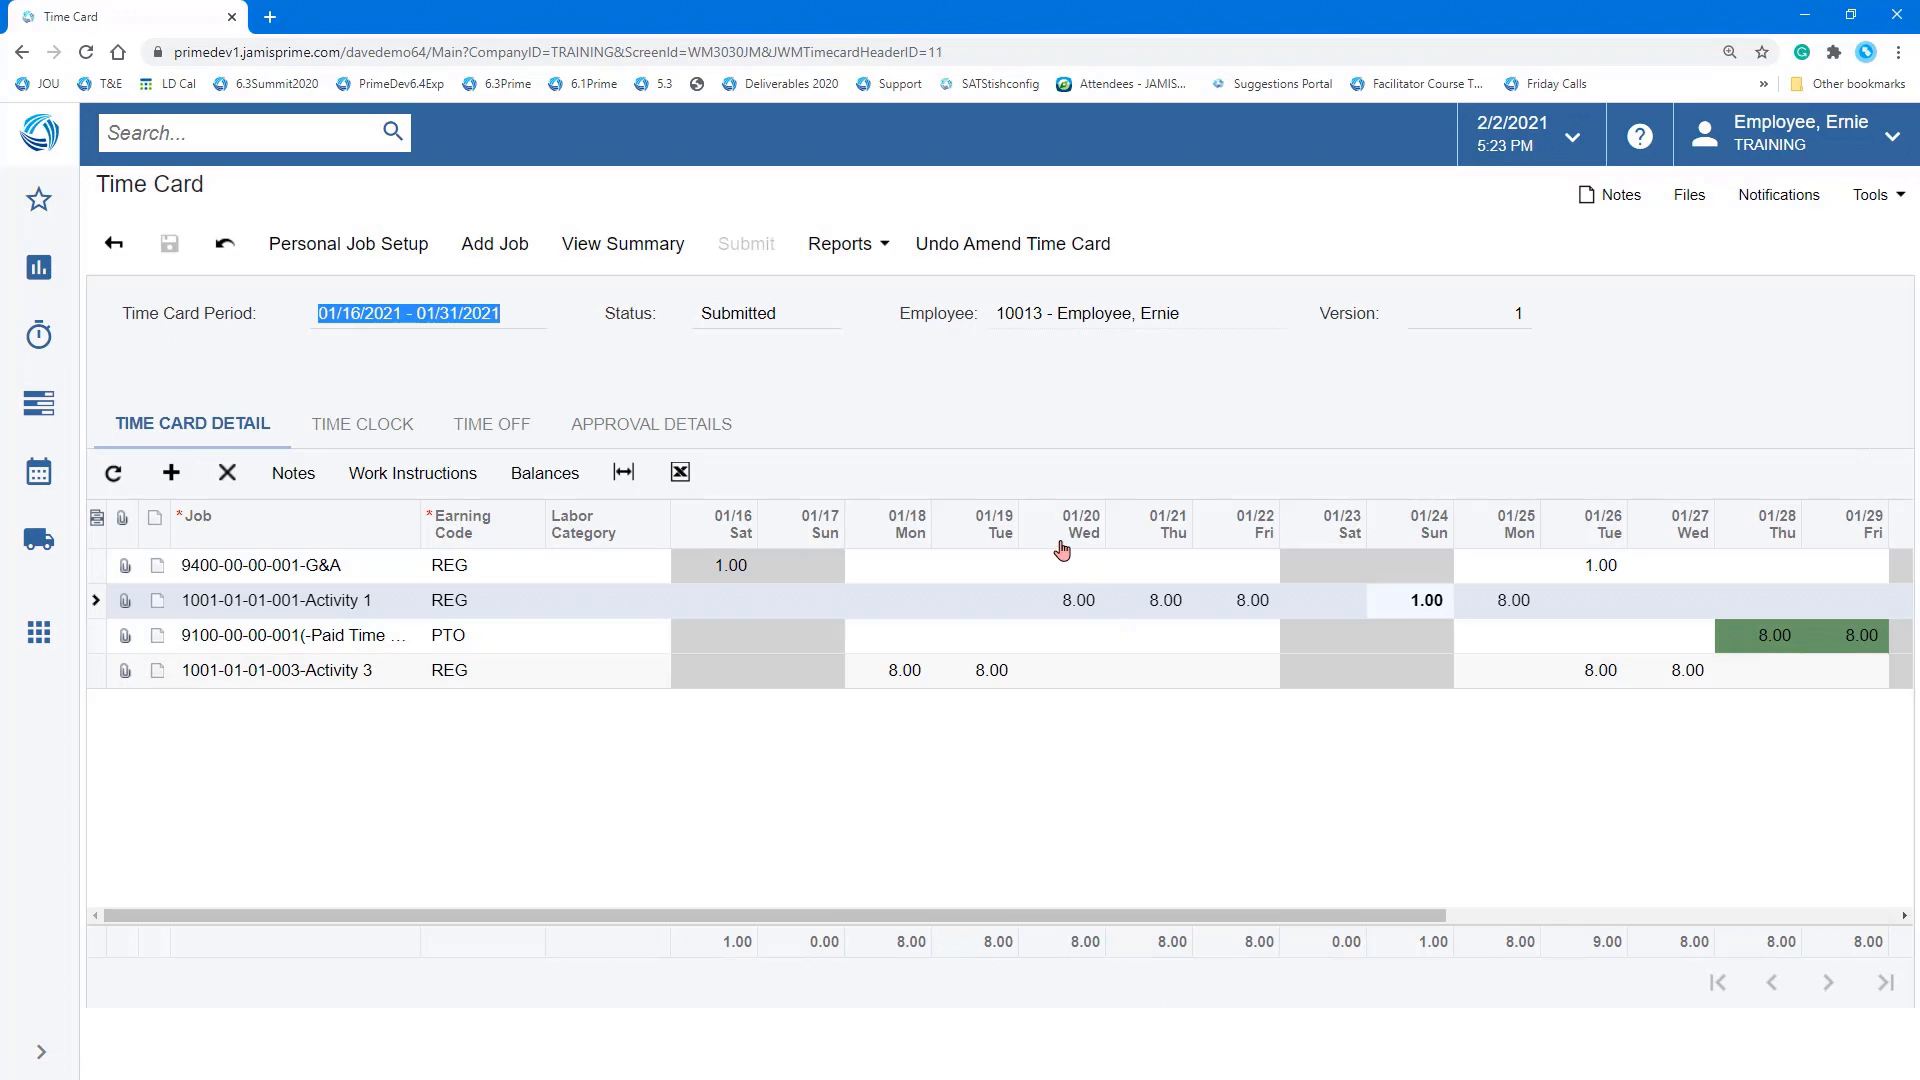Click Undo Amend Time Card

(1012, 243)
